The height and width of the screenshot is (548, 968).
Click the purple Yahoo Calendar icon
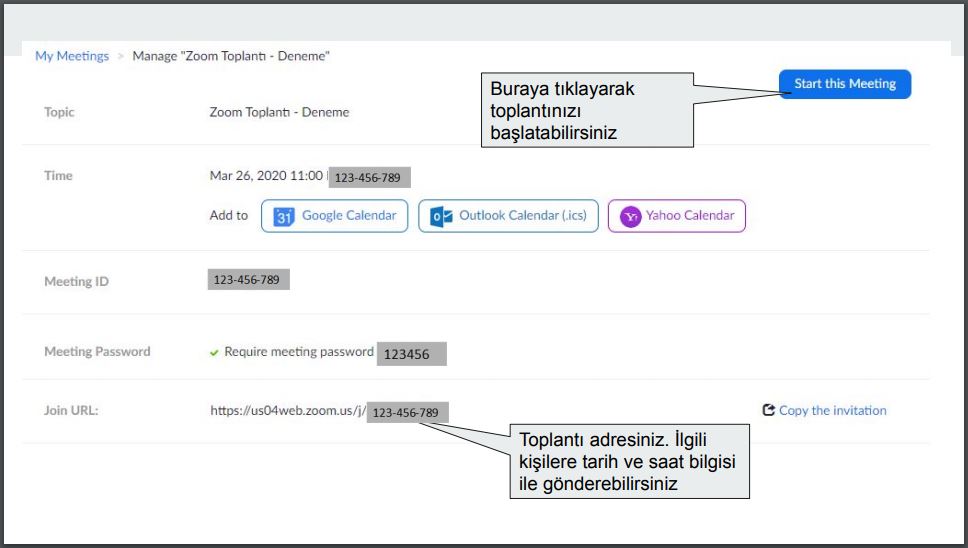(630, 217)
